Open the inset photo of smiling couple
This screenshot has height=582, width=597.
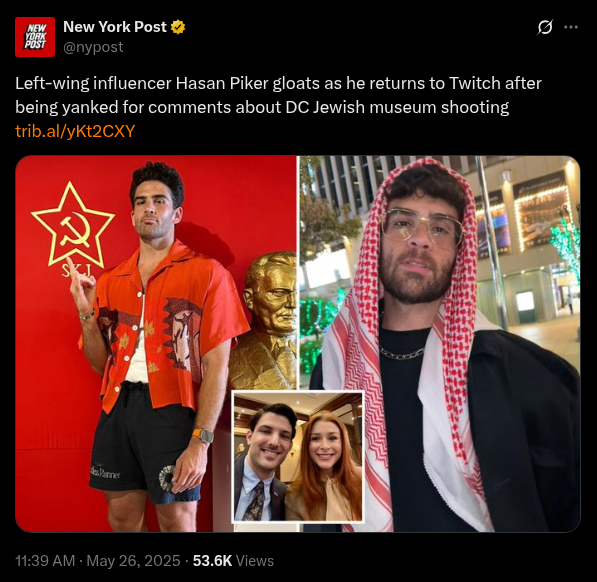click(298, 457)
